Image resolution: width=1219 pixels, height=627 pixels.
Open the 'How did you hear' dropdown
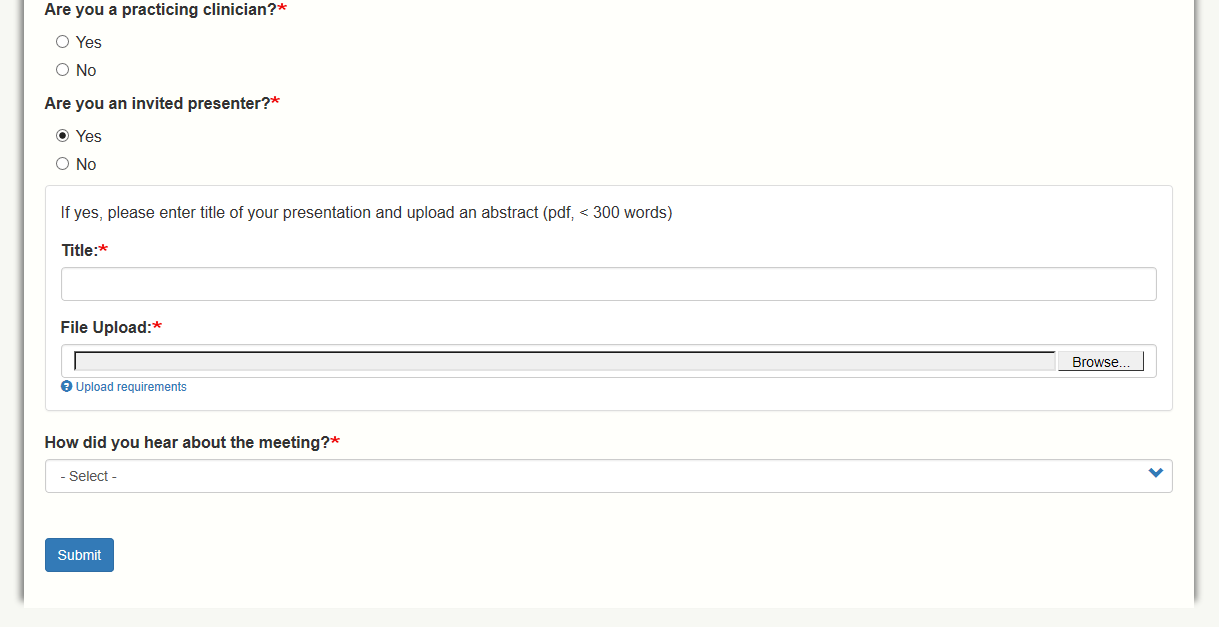pos(600,476)
